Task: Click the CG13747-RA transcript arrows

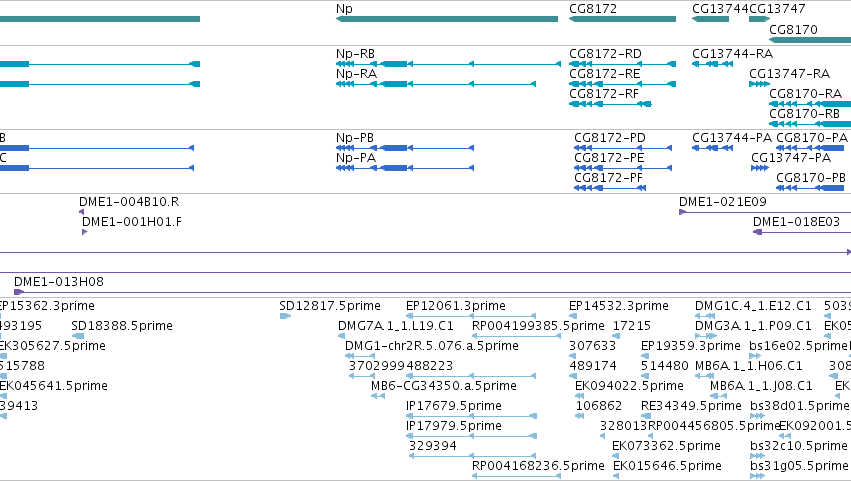Action: point(759,84)
